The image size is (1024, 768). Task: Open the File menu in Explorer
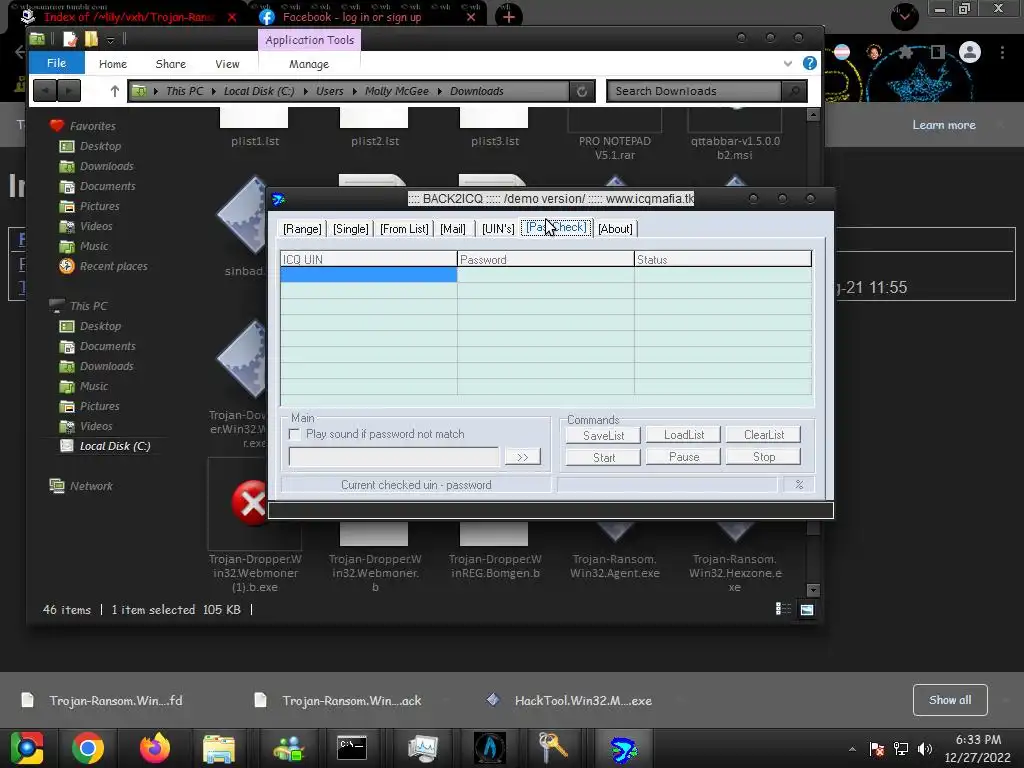point(56,63)
